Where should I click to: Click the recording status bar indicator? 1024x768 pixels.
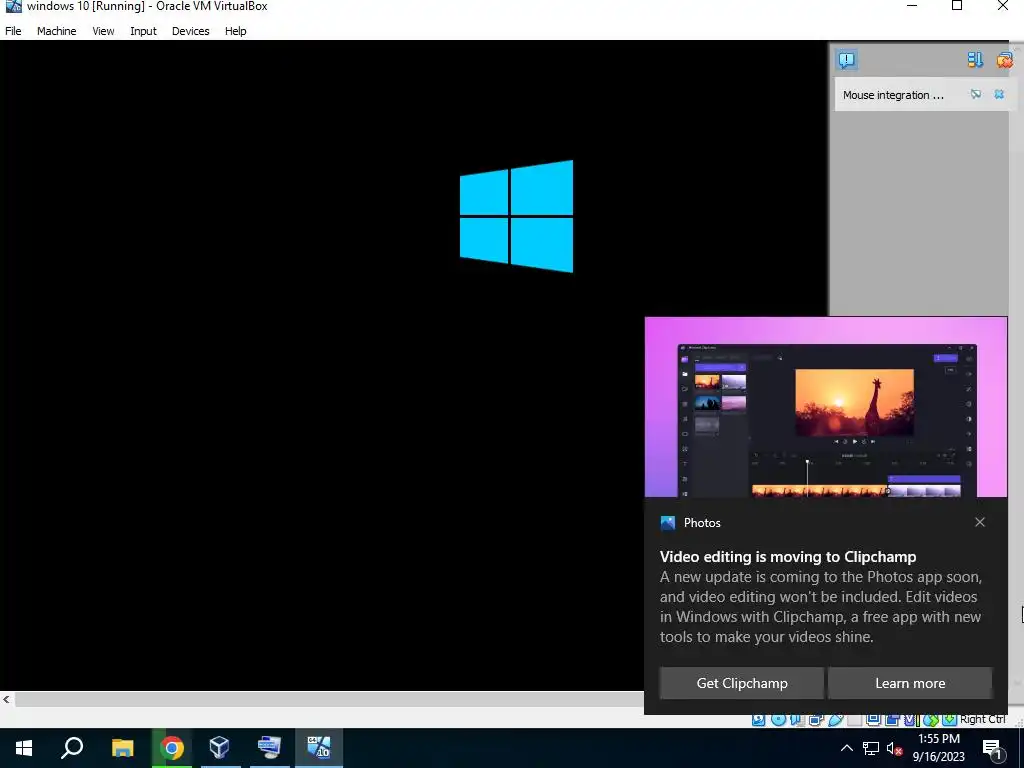pyautogui.click(x=893, y=720)
